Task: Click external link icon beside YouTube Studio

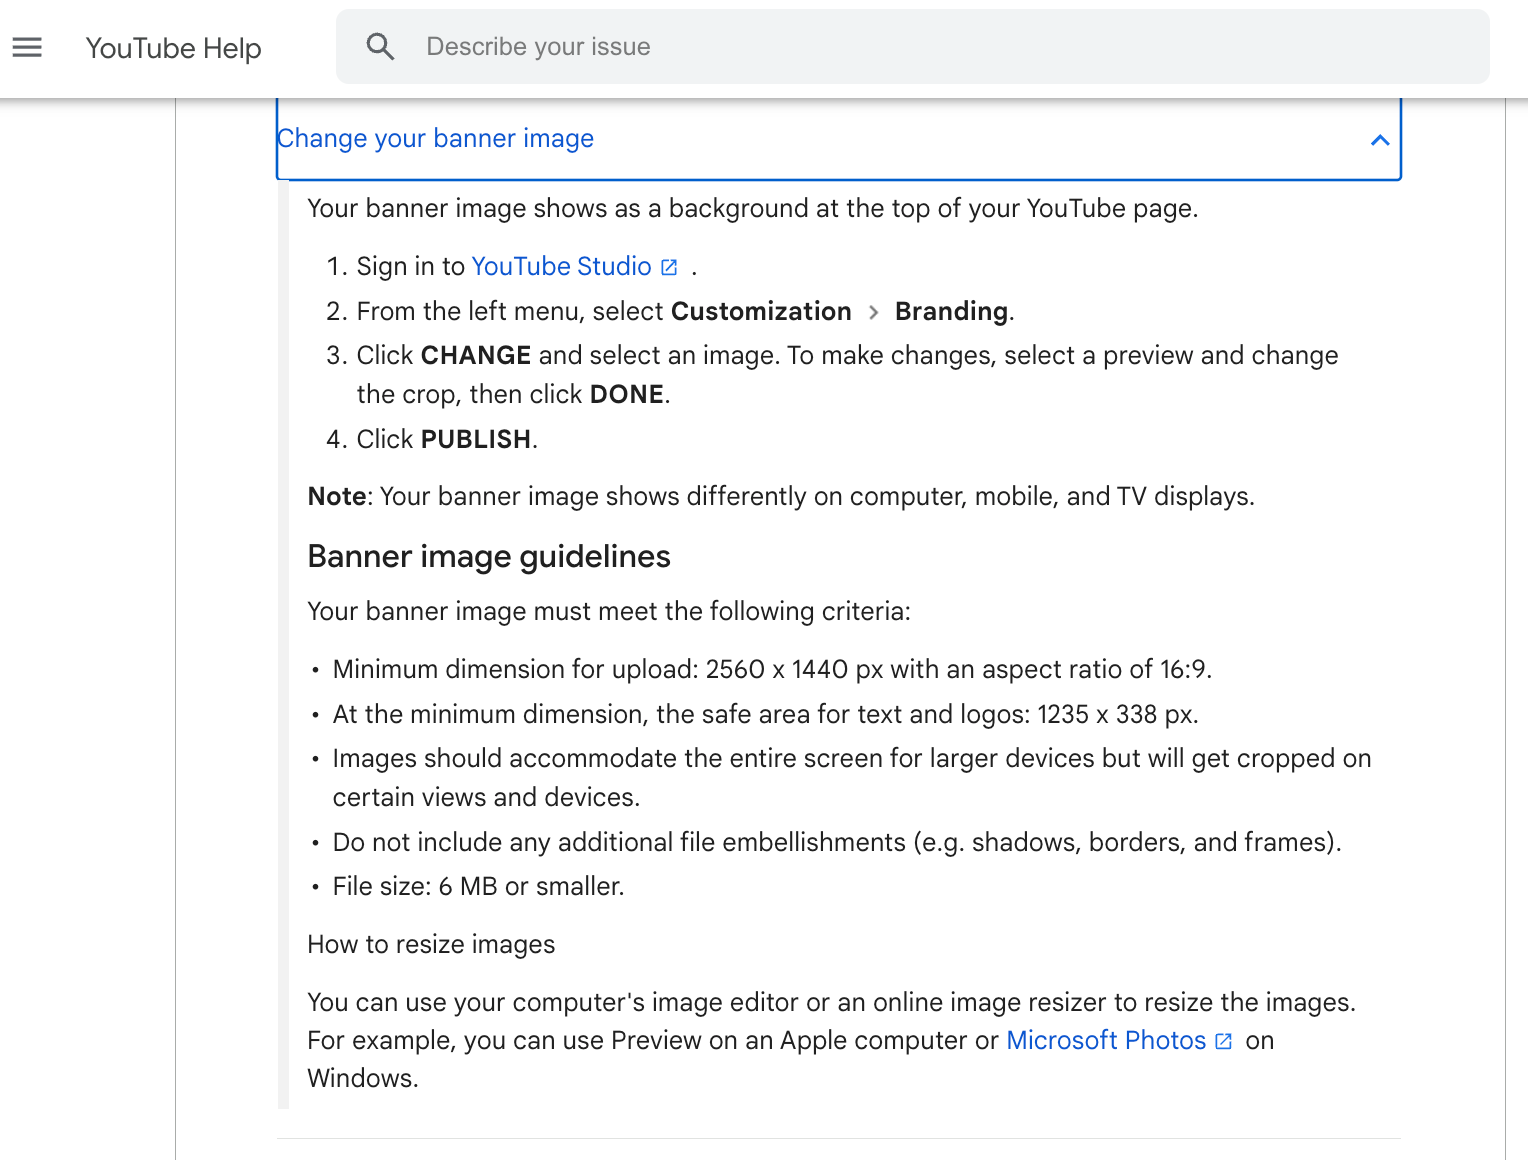Action: coord(669,267)
